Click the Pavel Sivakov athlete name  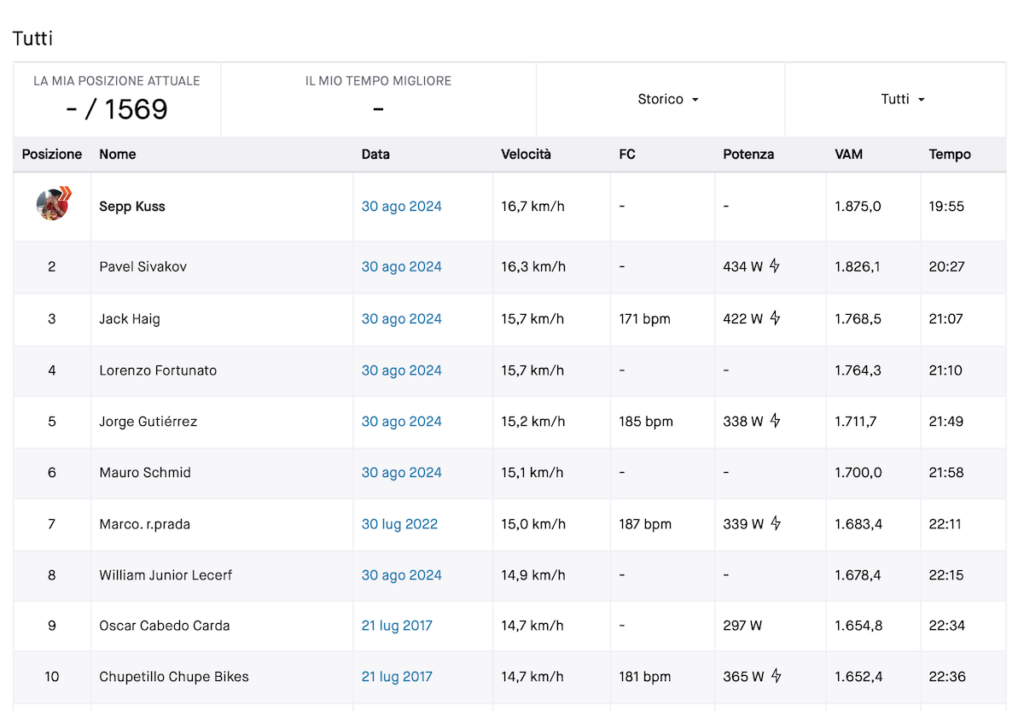[x=143, y=266]
